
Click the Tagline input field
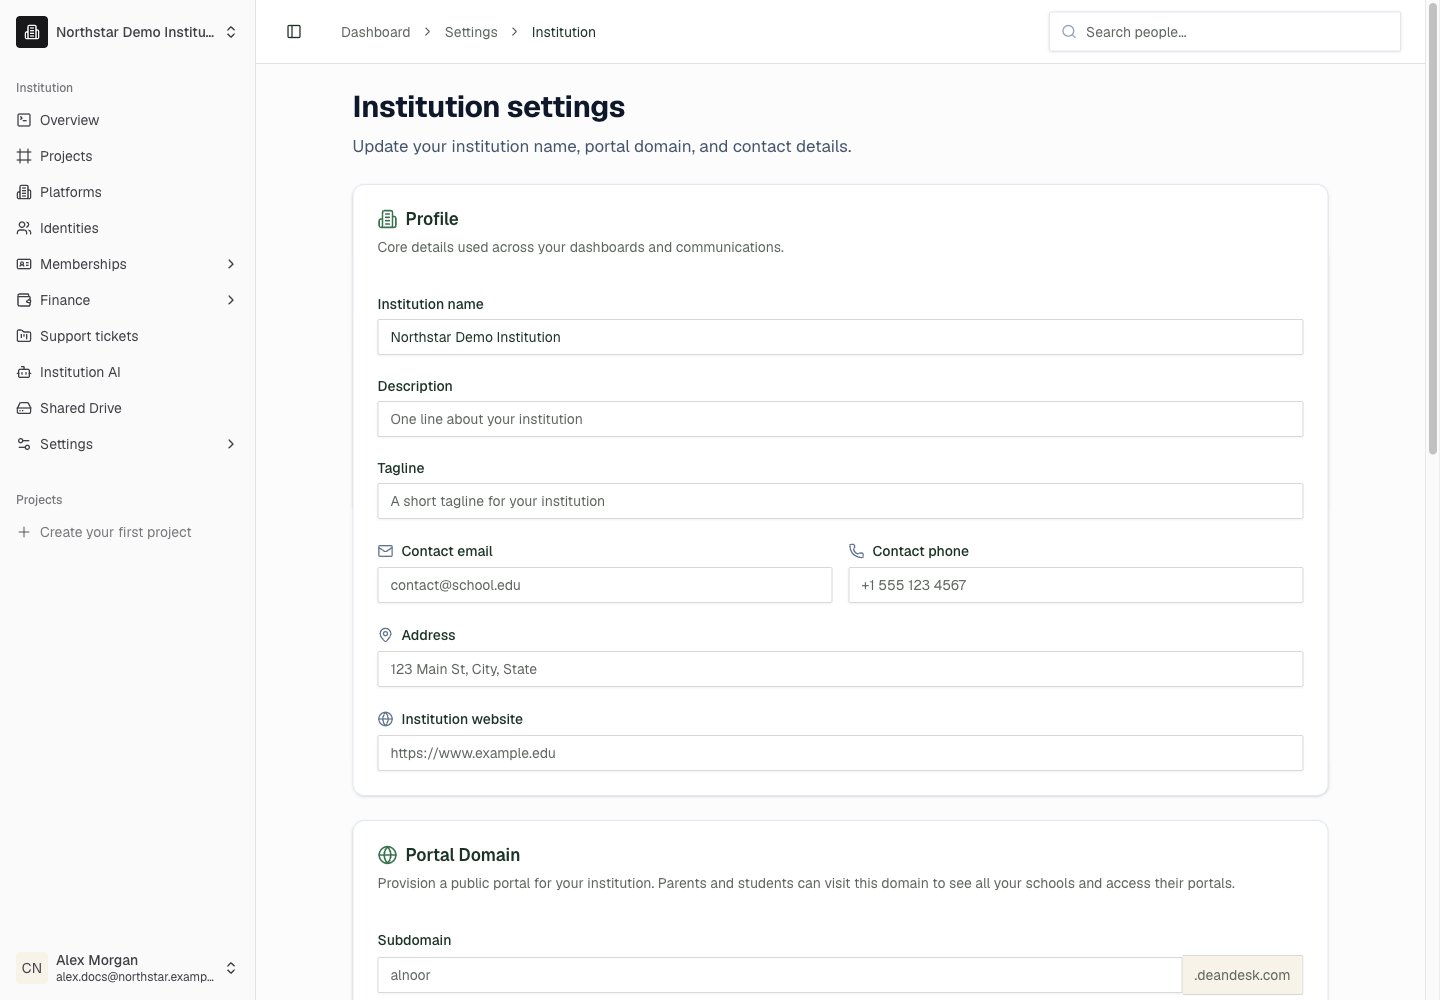pos(840,501)
